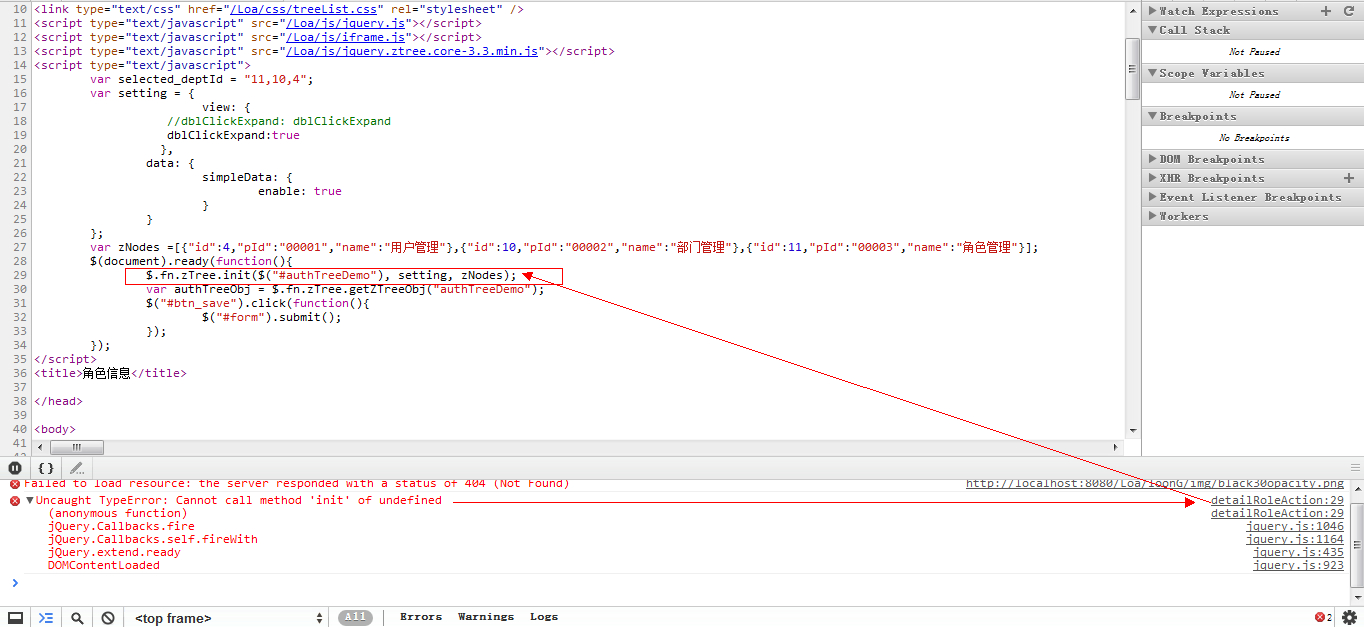Open the black30opacity.png resource URL

1155,484
